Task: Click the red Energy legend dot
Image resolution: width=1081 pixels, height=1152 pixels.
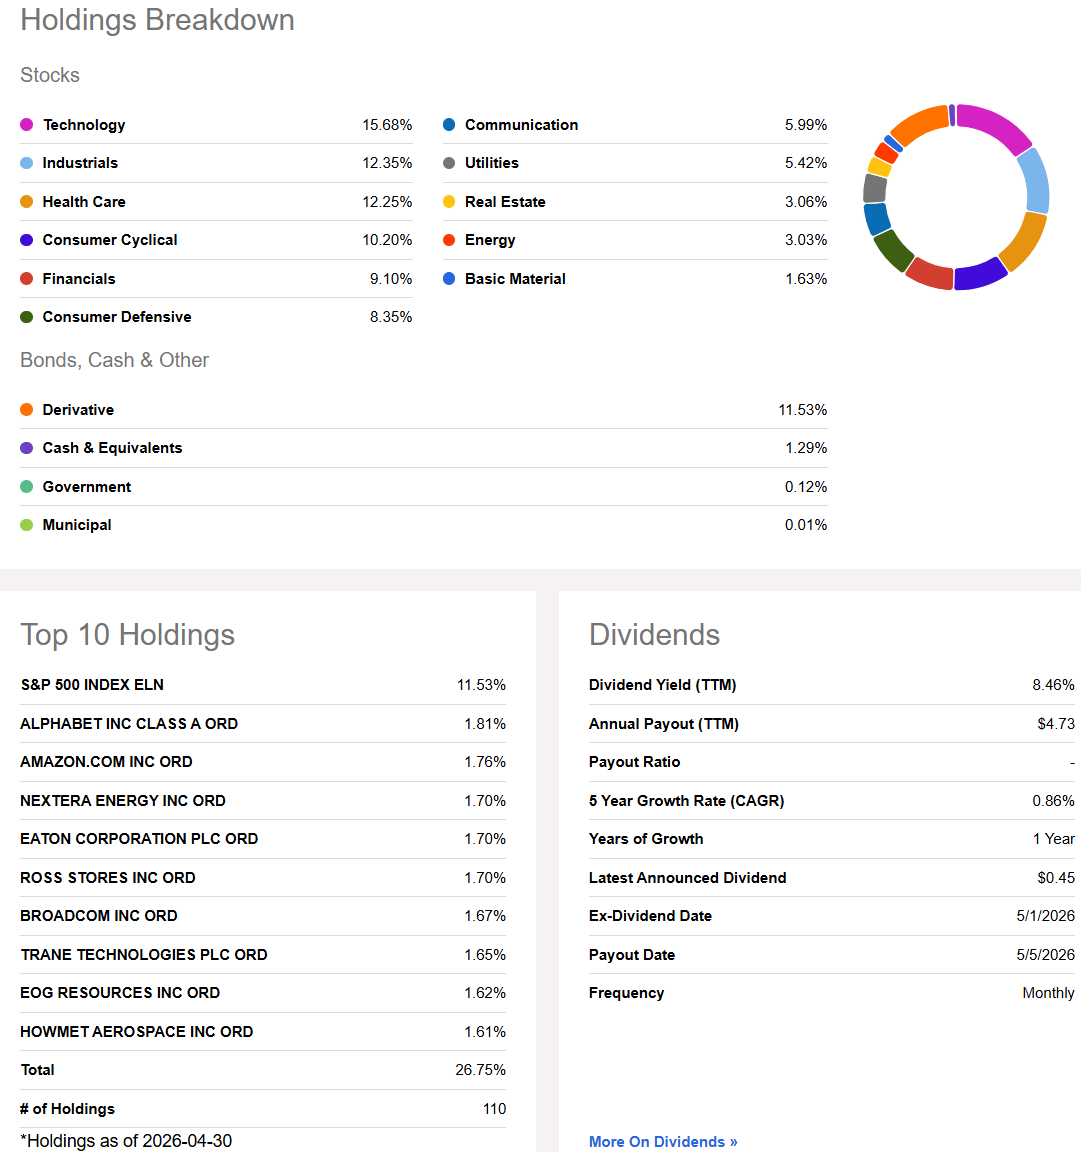Action: [449, 240]
